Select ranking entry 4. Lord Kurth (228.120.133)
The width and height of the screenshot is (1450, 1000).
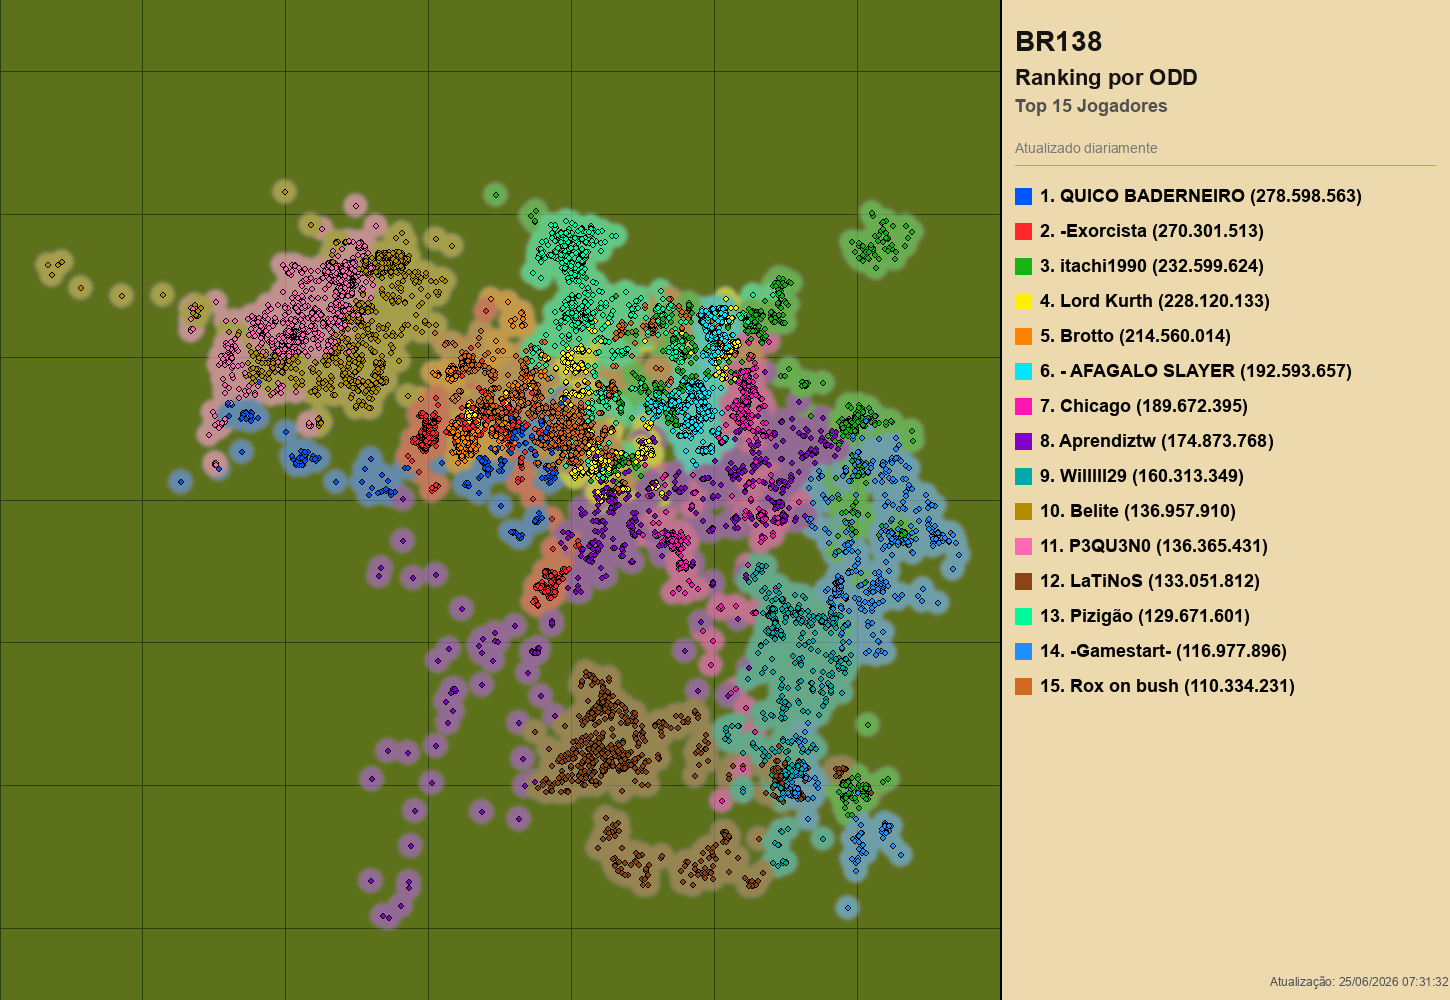(1155, 301)
